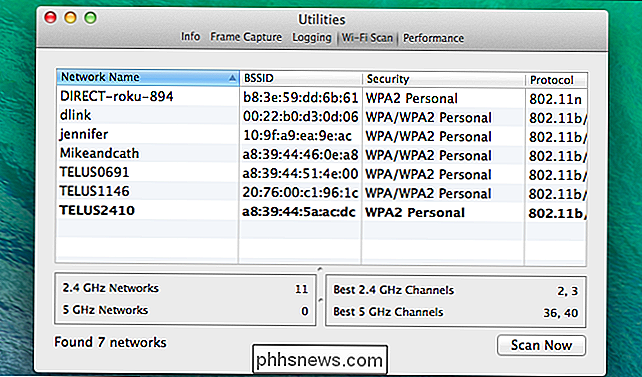Viewport: 642px width, 377px height.
Task: Open the Frame Capture tab
Action: pyautogui.click(x=246, y=37)
